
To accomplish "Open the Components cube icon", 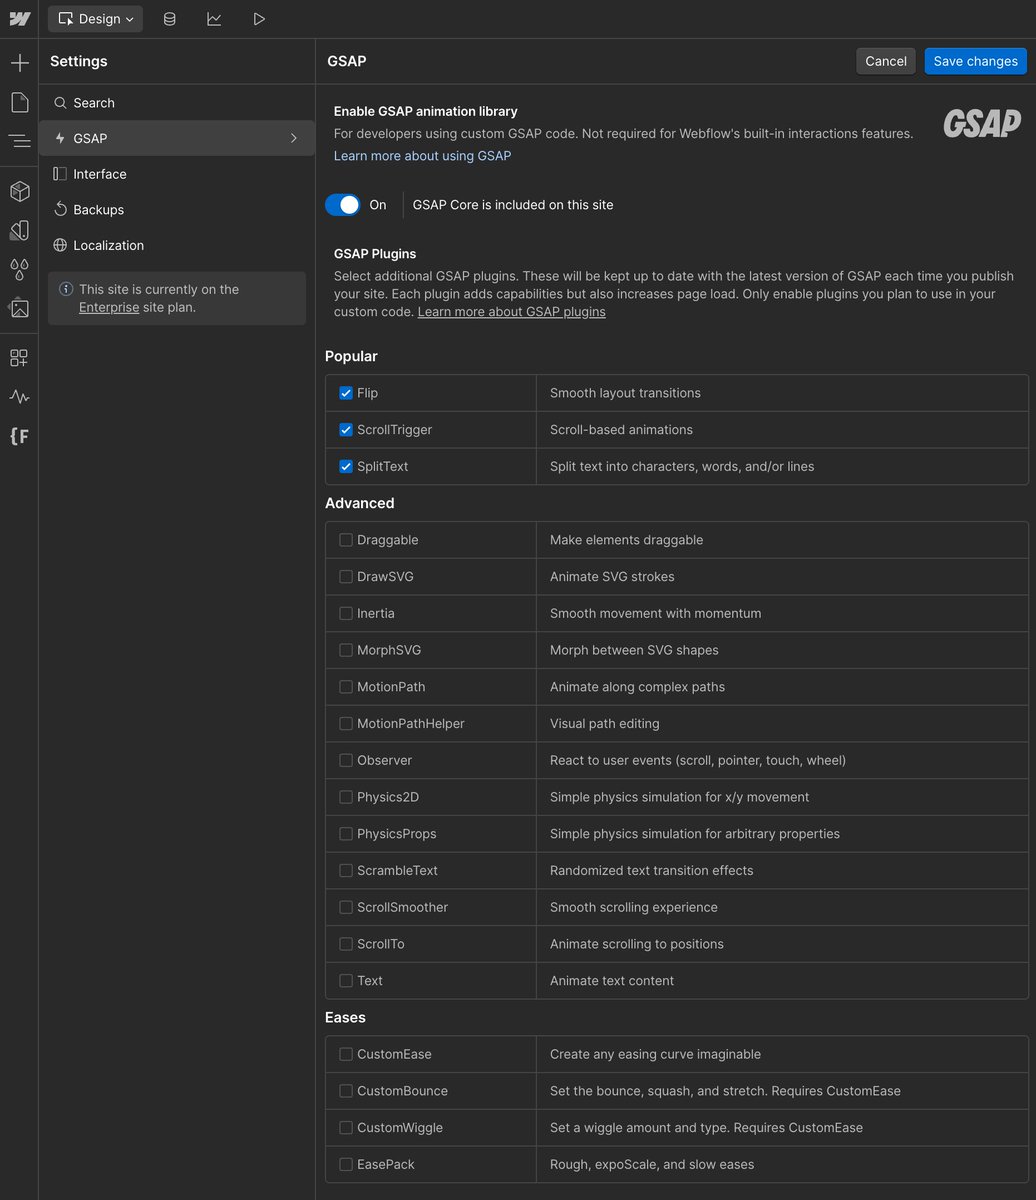I will 19,191.
